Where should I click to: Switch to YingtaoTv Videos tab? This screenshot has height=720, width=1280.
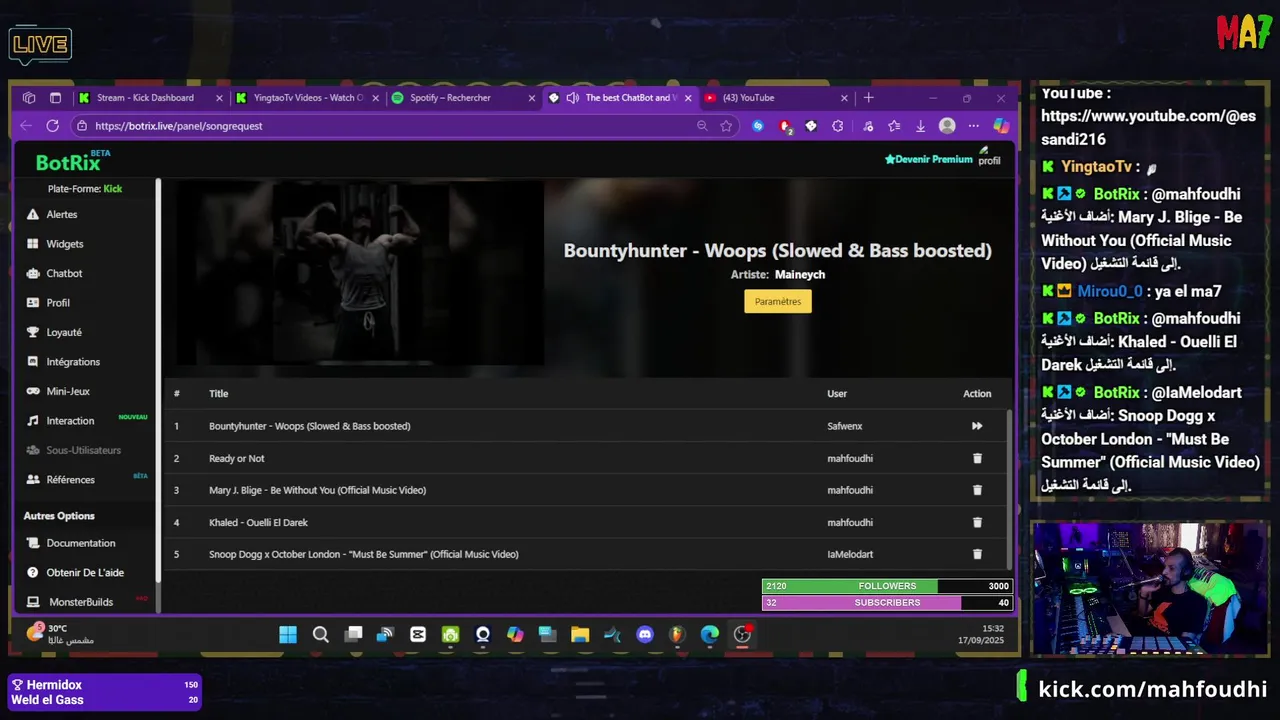click(309, 98)
